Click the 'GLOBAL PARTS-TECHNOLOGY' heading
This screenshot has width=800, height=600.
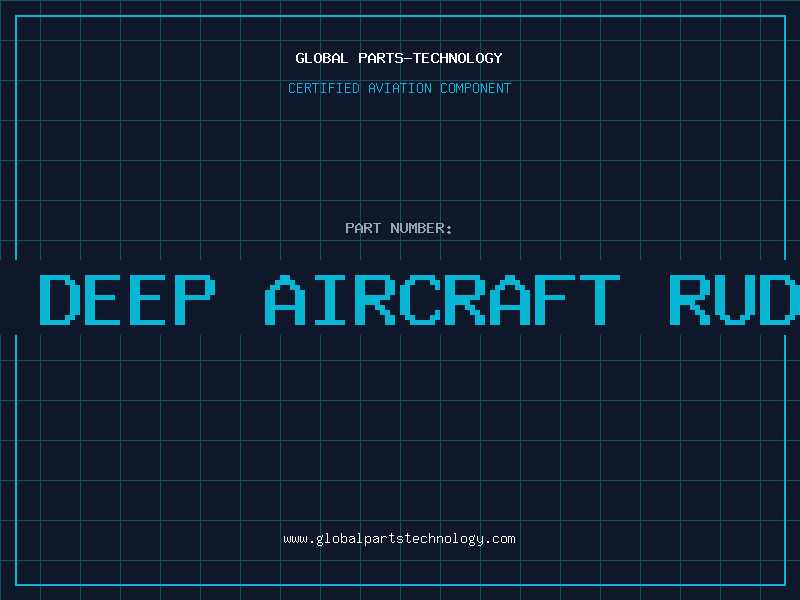(x=399, y=58)
